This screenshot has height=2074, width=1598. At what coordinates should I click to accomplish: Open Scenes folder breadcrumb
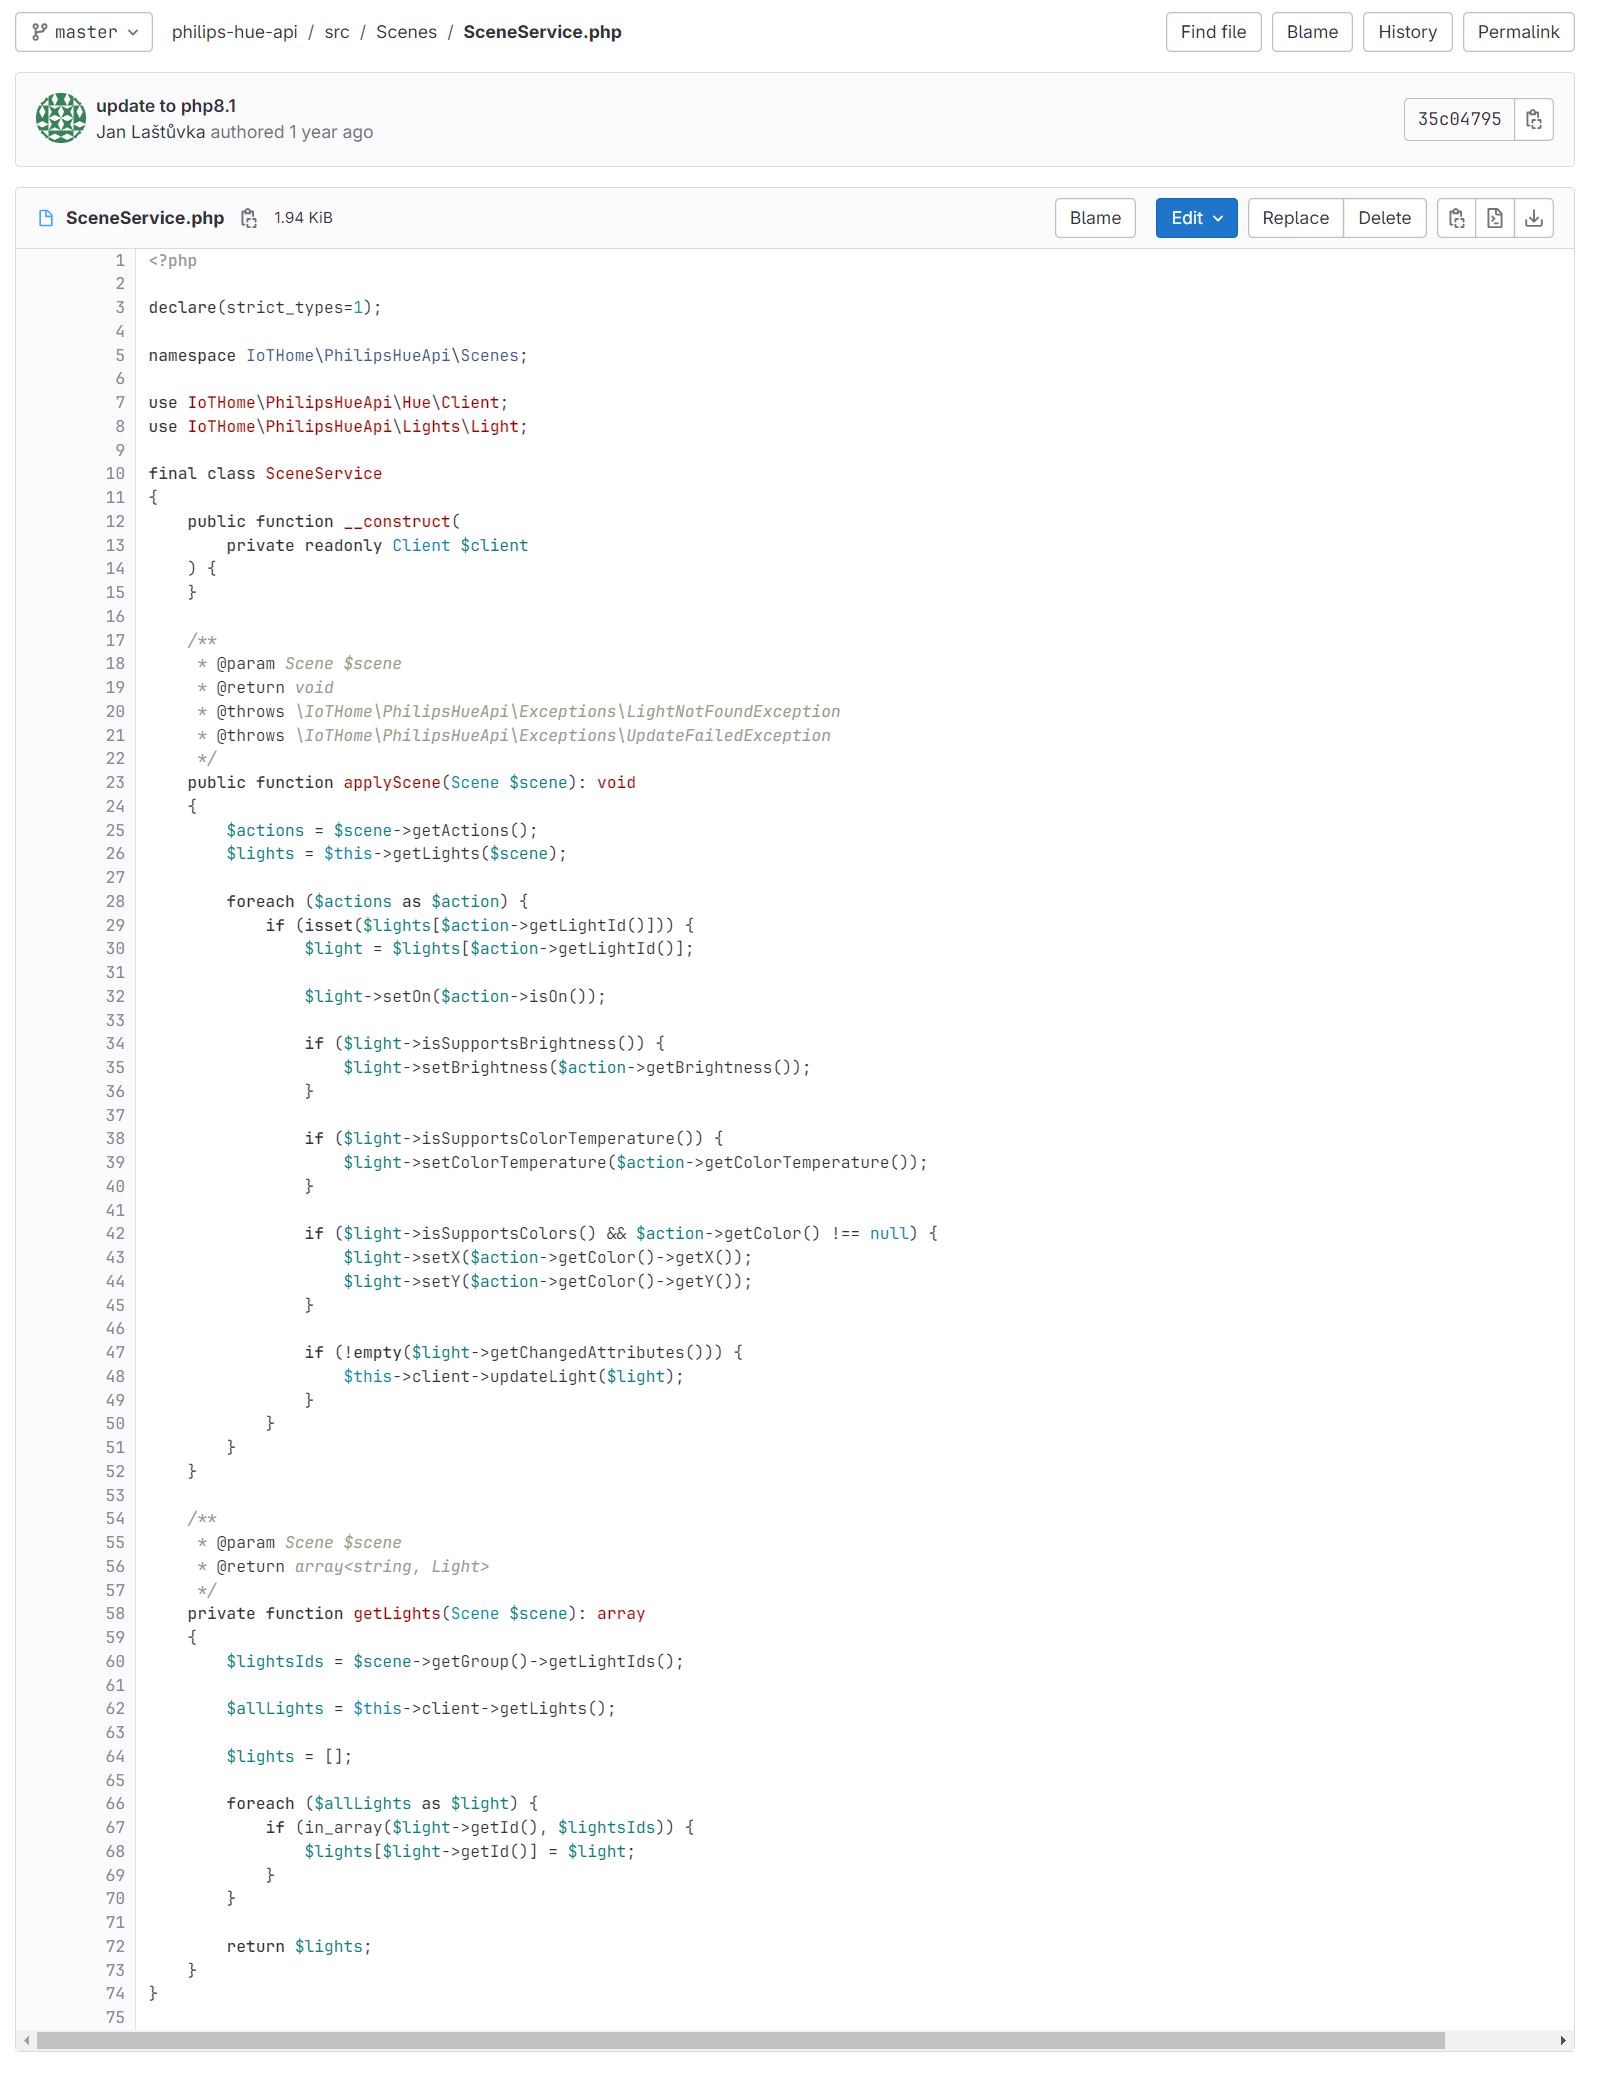406,32
